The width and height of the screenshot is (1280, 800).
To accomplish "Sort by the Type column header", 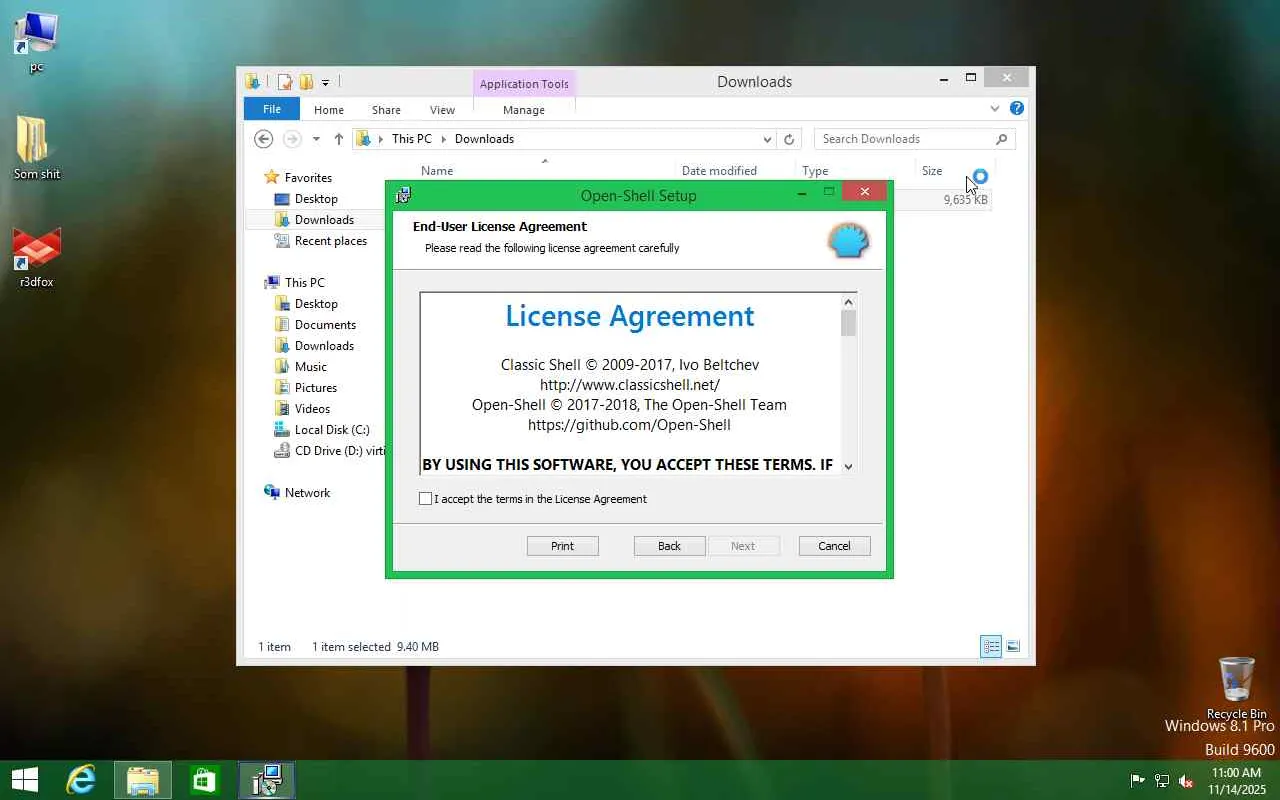I will click(815, 171).
